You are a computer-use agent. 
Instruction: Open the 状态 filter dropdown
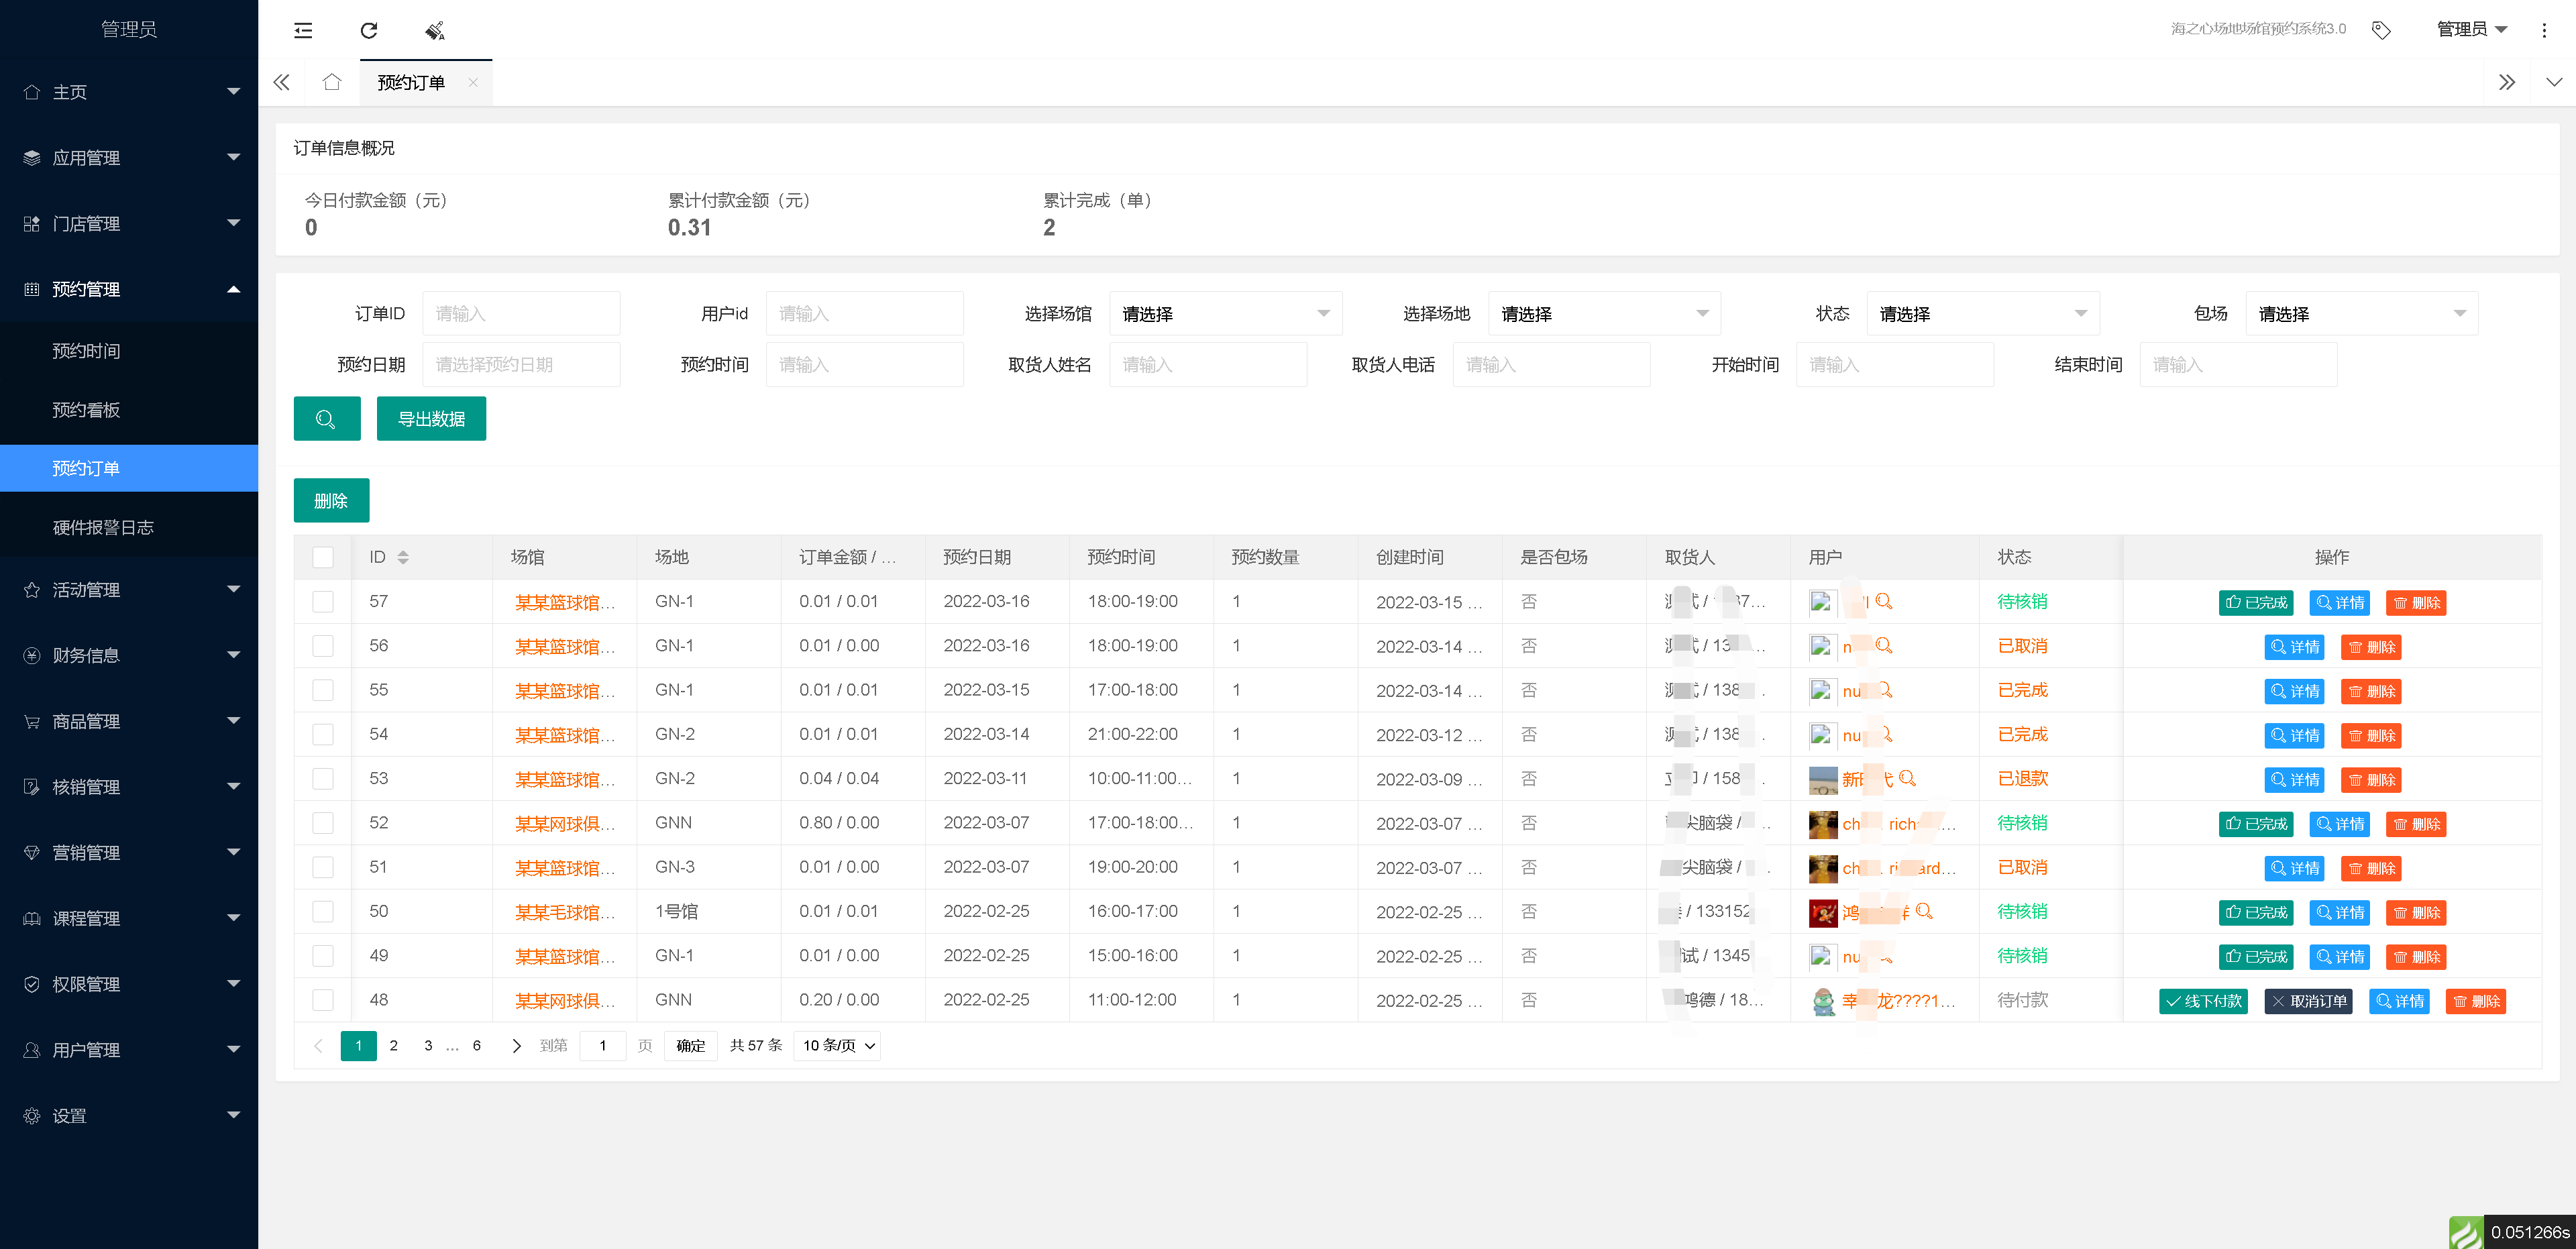[x=1982, y=314]
